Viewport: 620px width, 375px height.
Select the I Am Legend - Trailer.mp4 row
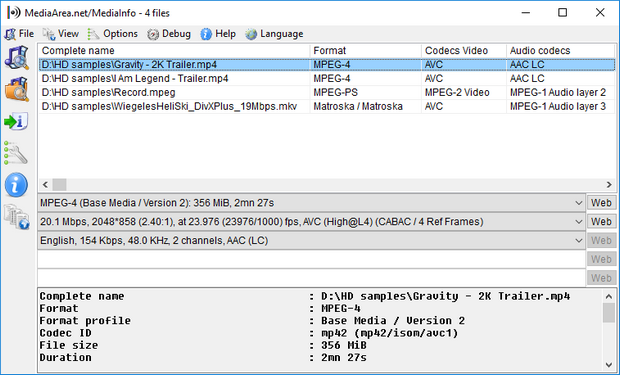click(x=327, y=79)
